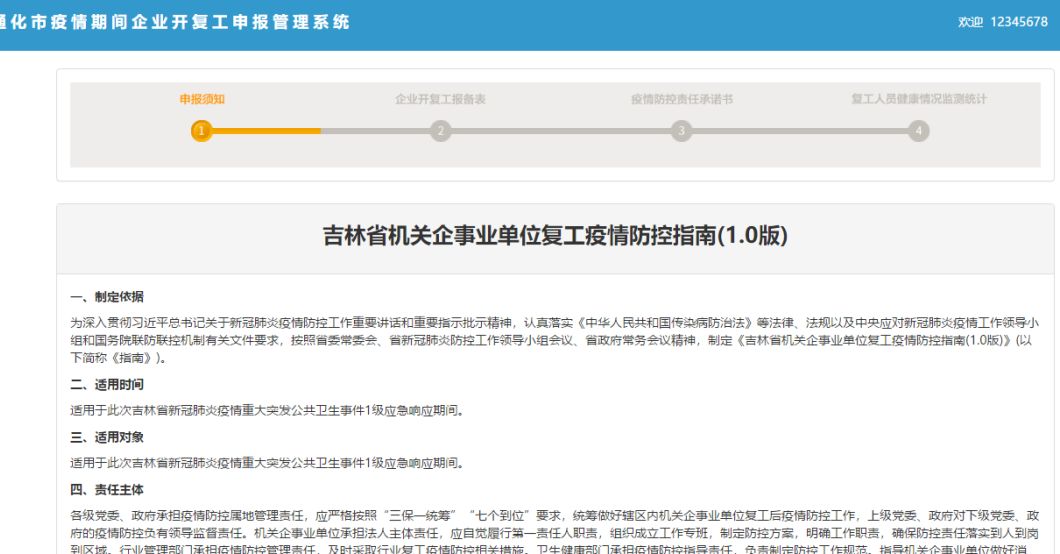This screenshot has height=554, width=1060.
Task: Click the step 4 circle marker
Action: pos(918,130)
